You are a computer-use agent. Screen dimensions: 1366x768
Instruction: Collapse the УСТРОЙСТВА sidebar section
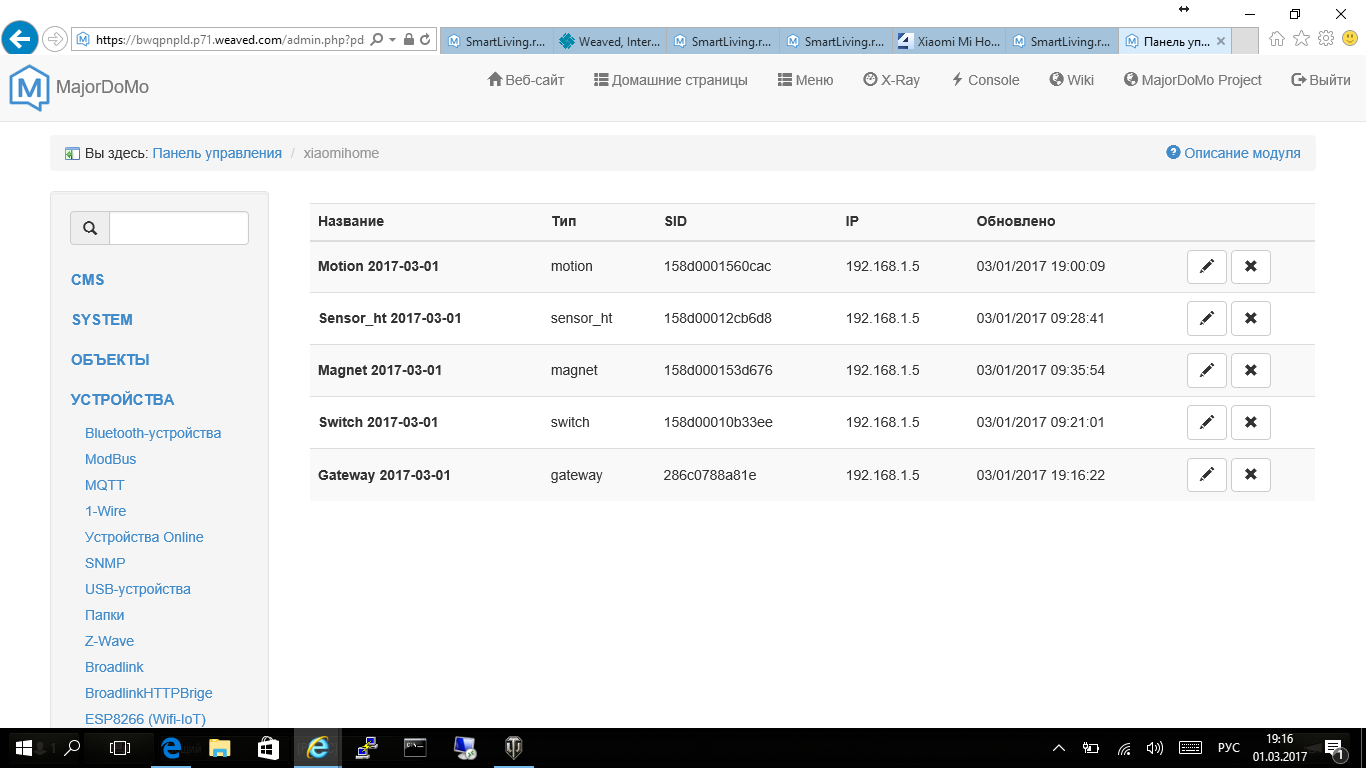click(122, 400)
